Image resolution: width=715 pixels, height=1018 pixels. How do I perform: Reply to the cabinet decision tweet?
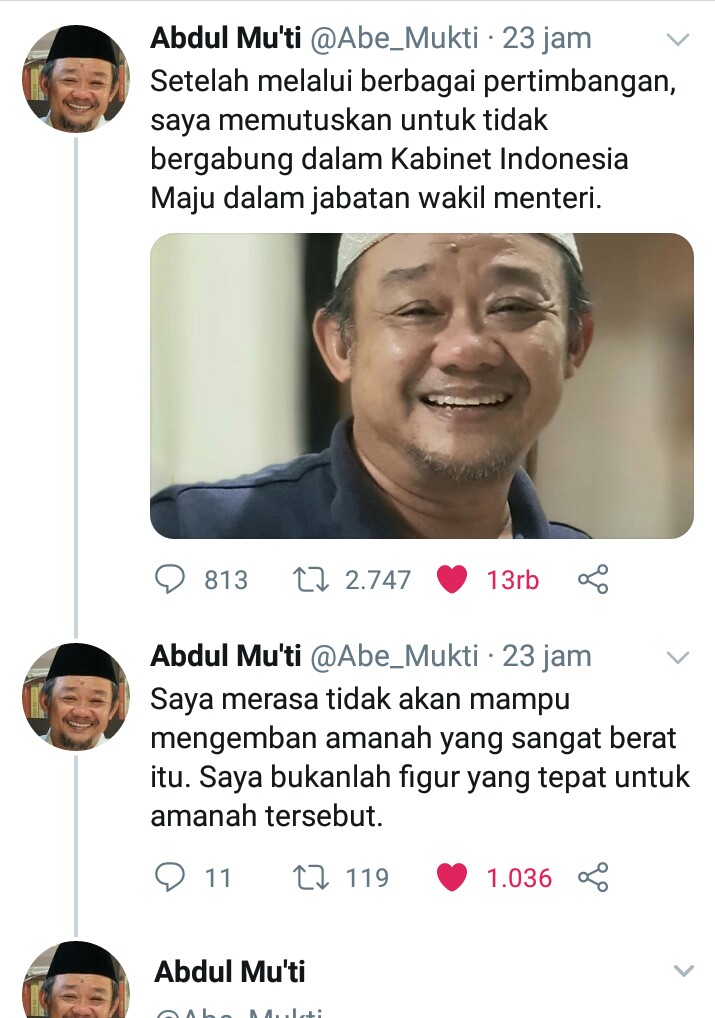pos(170,579)
